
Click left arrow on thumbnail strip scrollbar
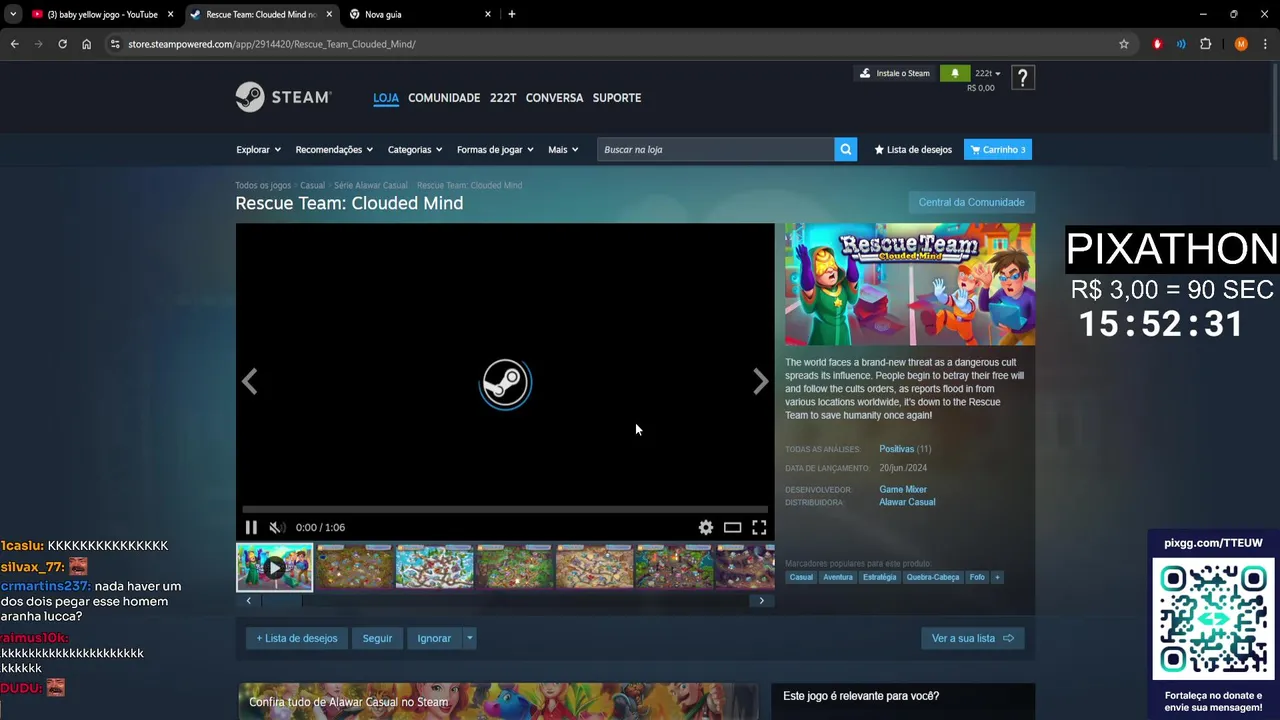248,600
